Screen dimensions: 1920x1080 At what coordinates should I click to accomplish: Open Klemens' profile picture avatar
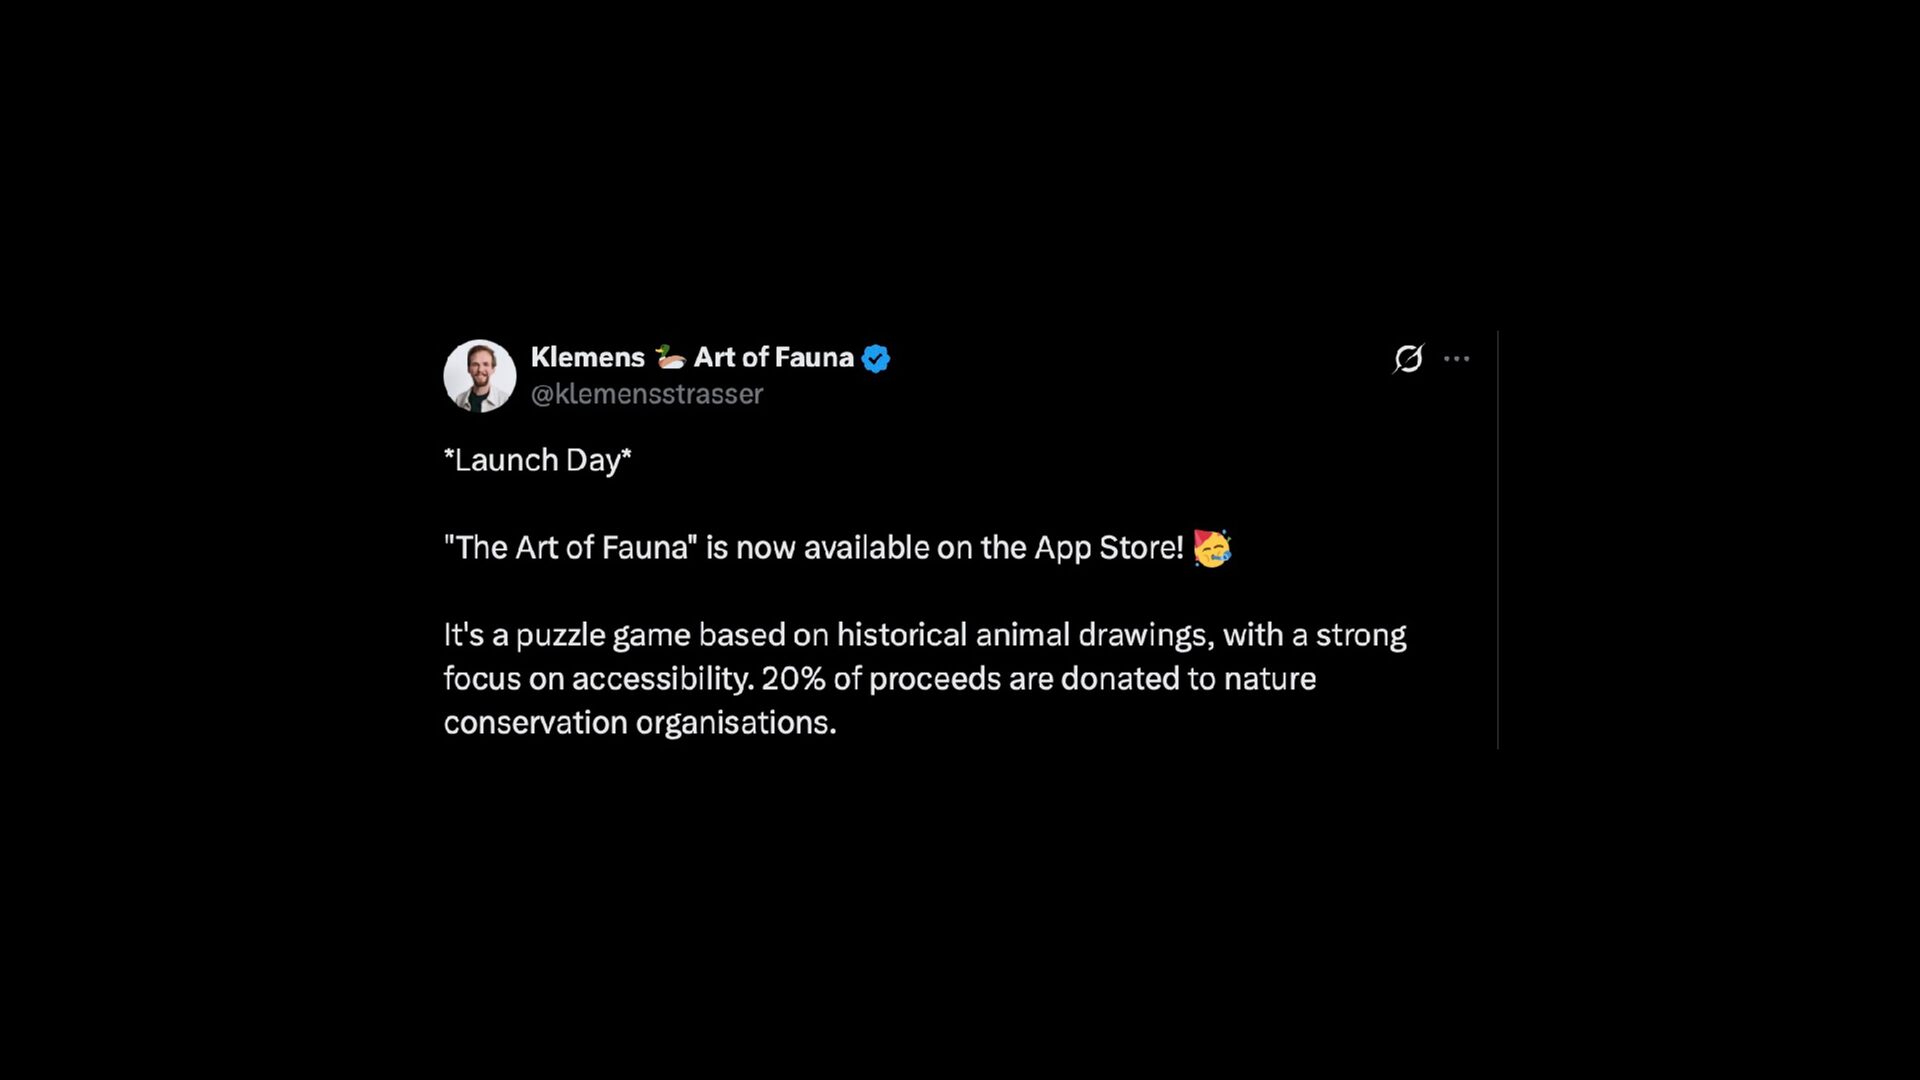coord(480,376)
